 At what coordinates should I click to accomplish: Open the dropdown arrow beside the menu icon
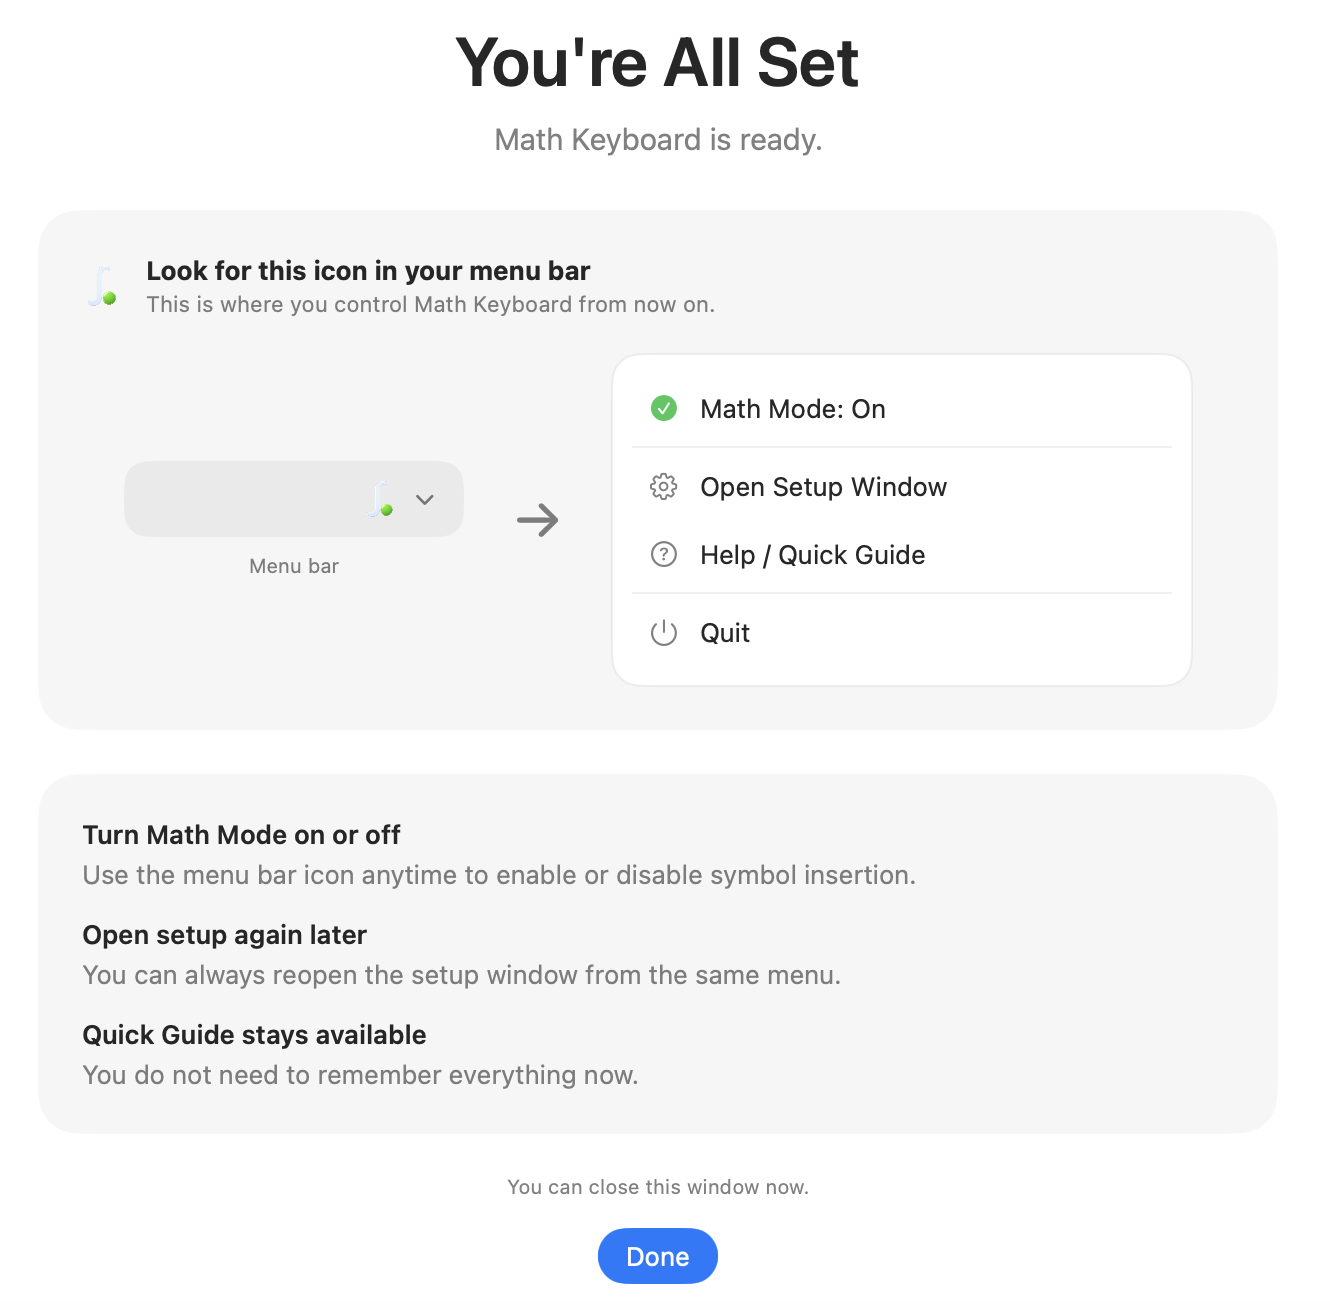424,499
